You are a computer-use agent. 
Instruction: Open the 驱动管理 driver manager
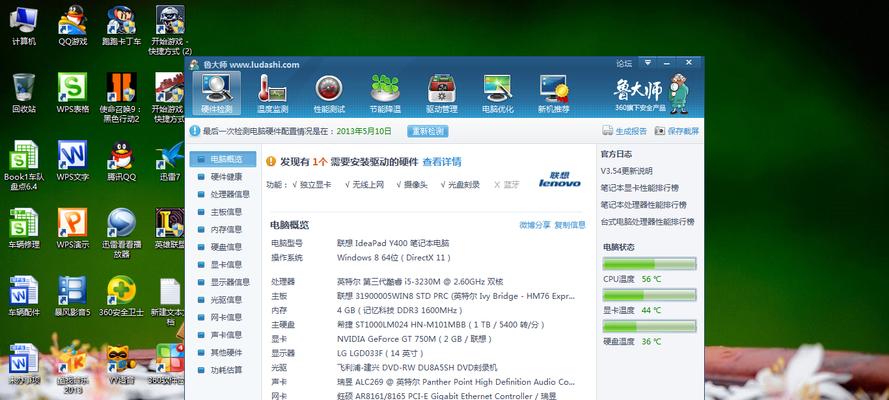click(442, 93)
